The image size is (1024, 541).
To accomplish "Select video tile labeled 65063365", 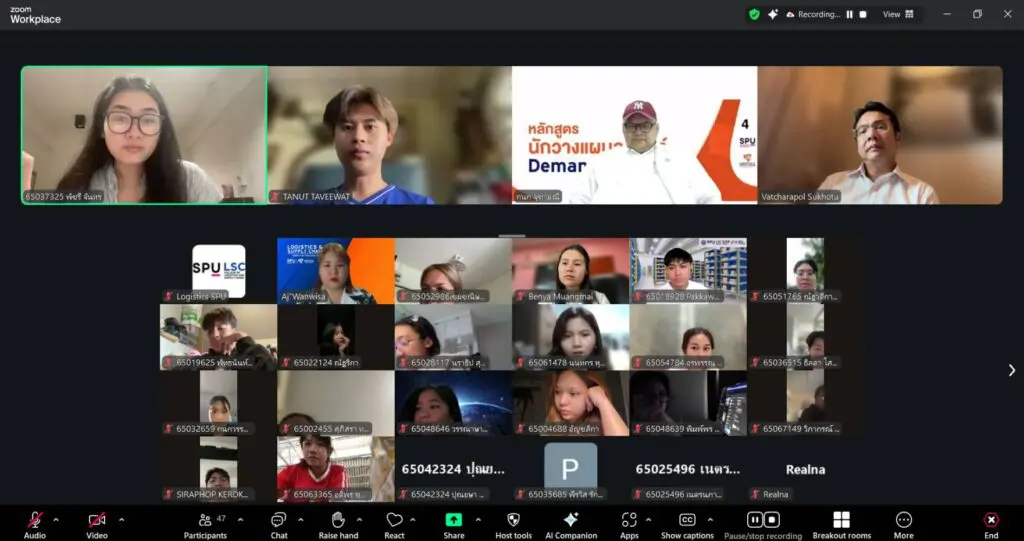I will pyautogui.click(x=336, y=469).
